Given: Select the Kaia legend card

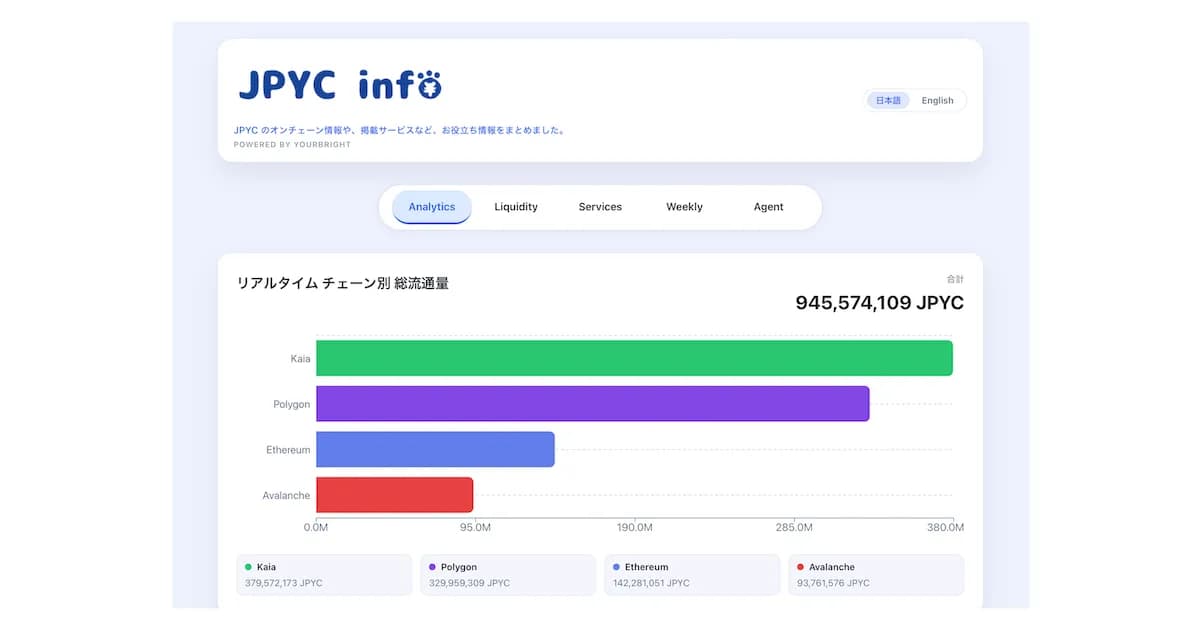Looking at the screenshot, I should (324, 575).
